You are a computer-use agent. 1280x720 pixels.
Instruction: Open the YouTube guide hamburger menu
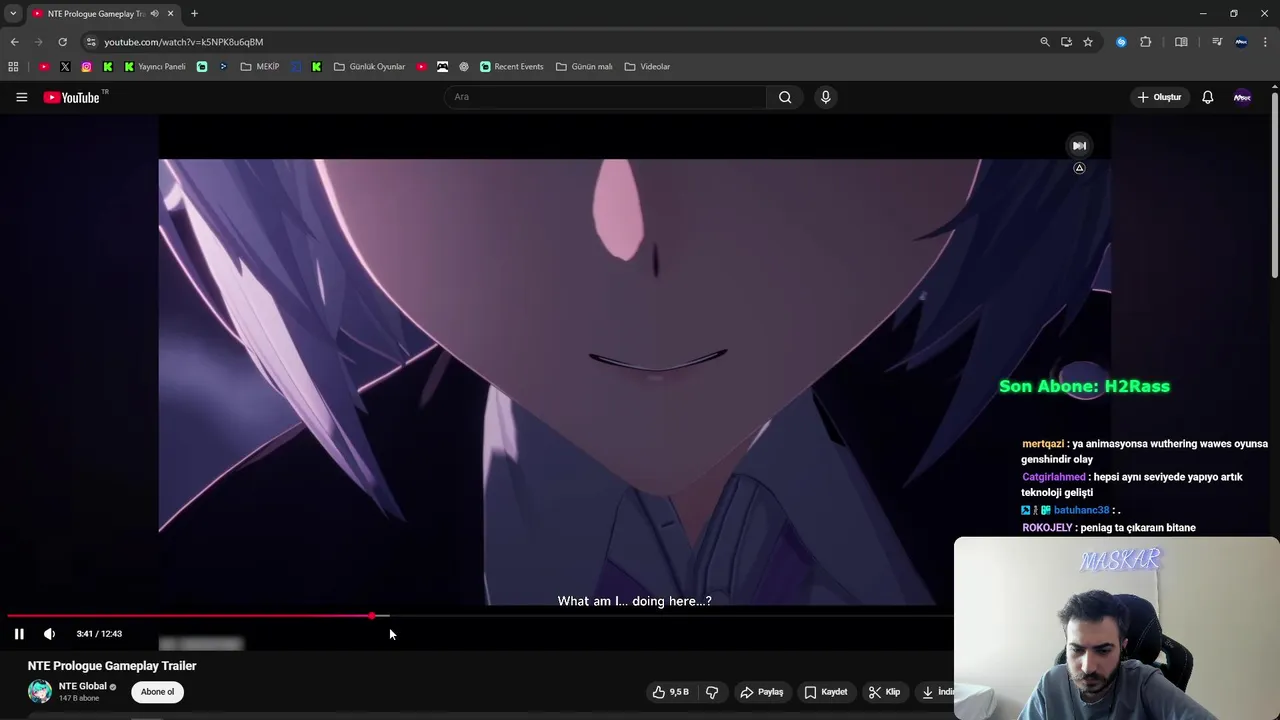21,97
